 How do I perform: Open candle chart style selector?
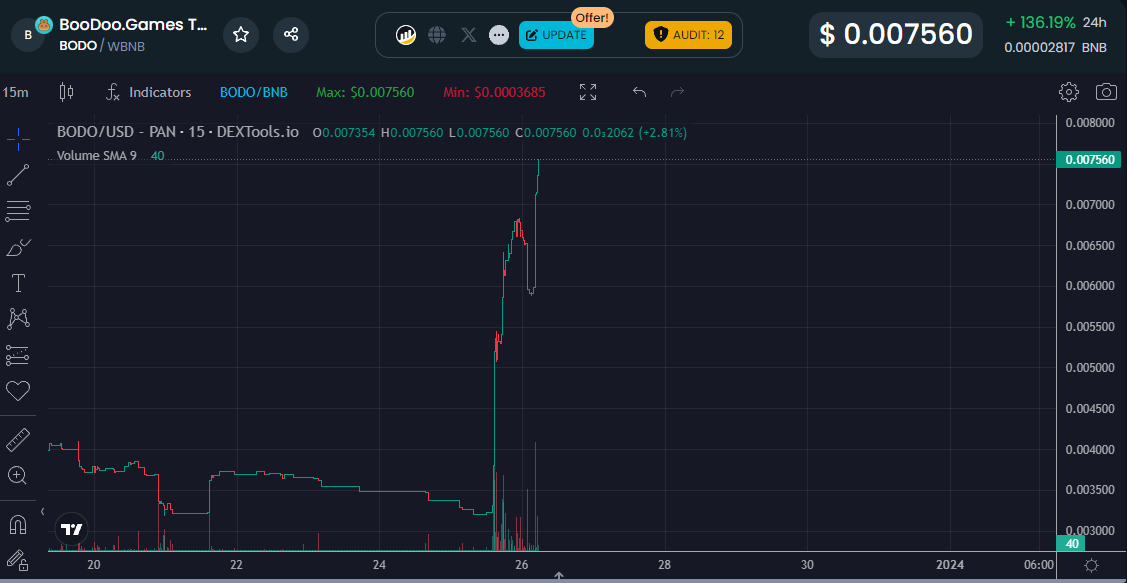66,92
